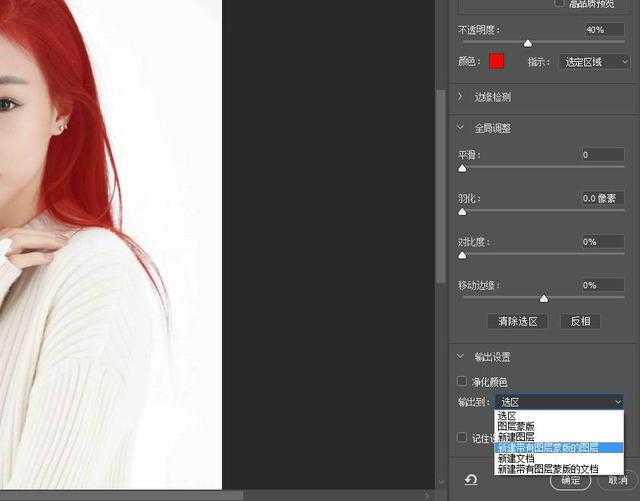Open the 指示 选定区域 dropdown
Screen dimensions: 640x501
[x=594, y=62]
